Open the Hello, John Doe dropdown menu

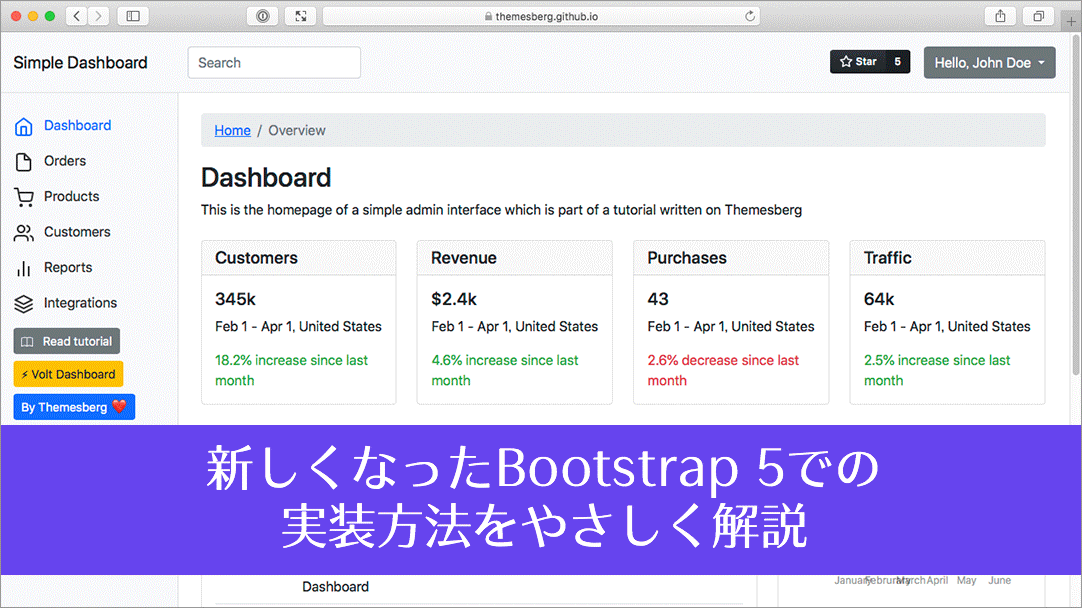pos(989,62)
